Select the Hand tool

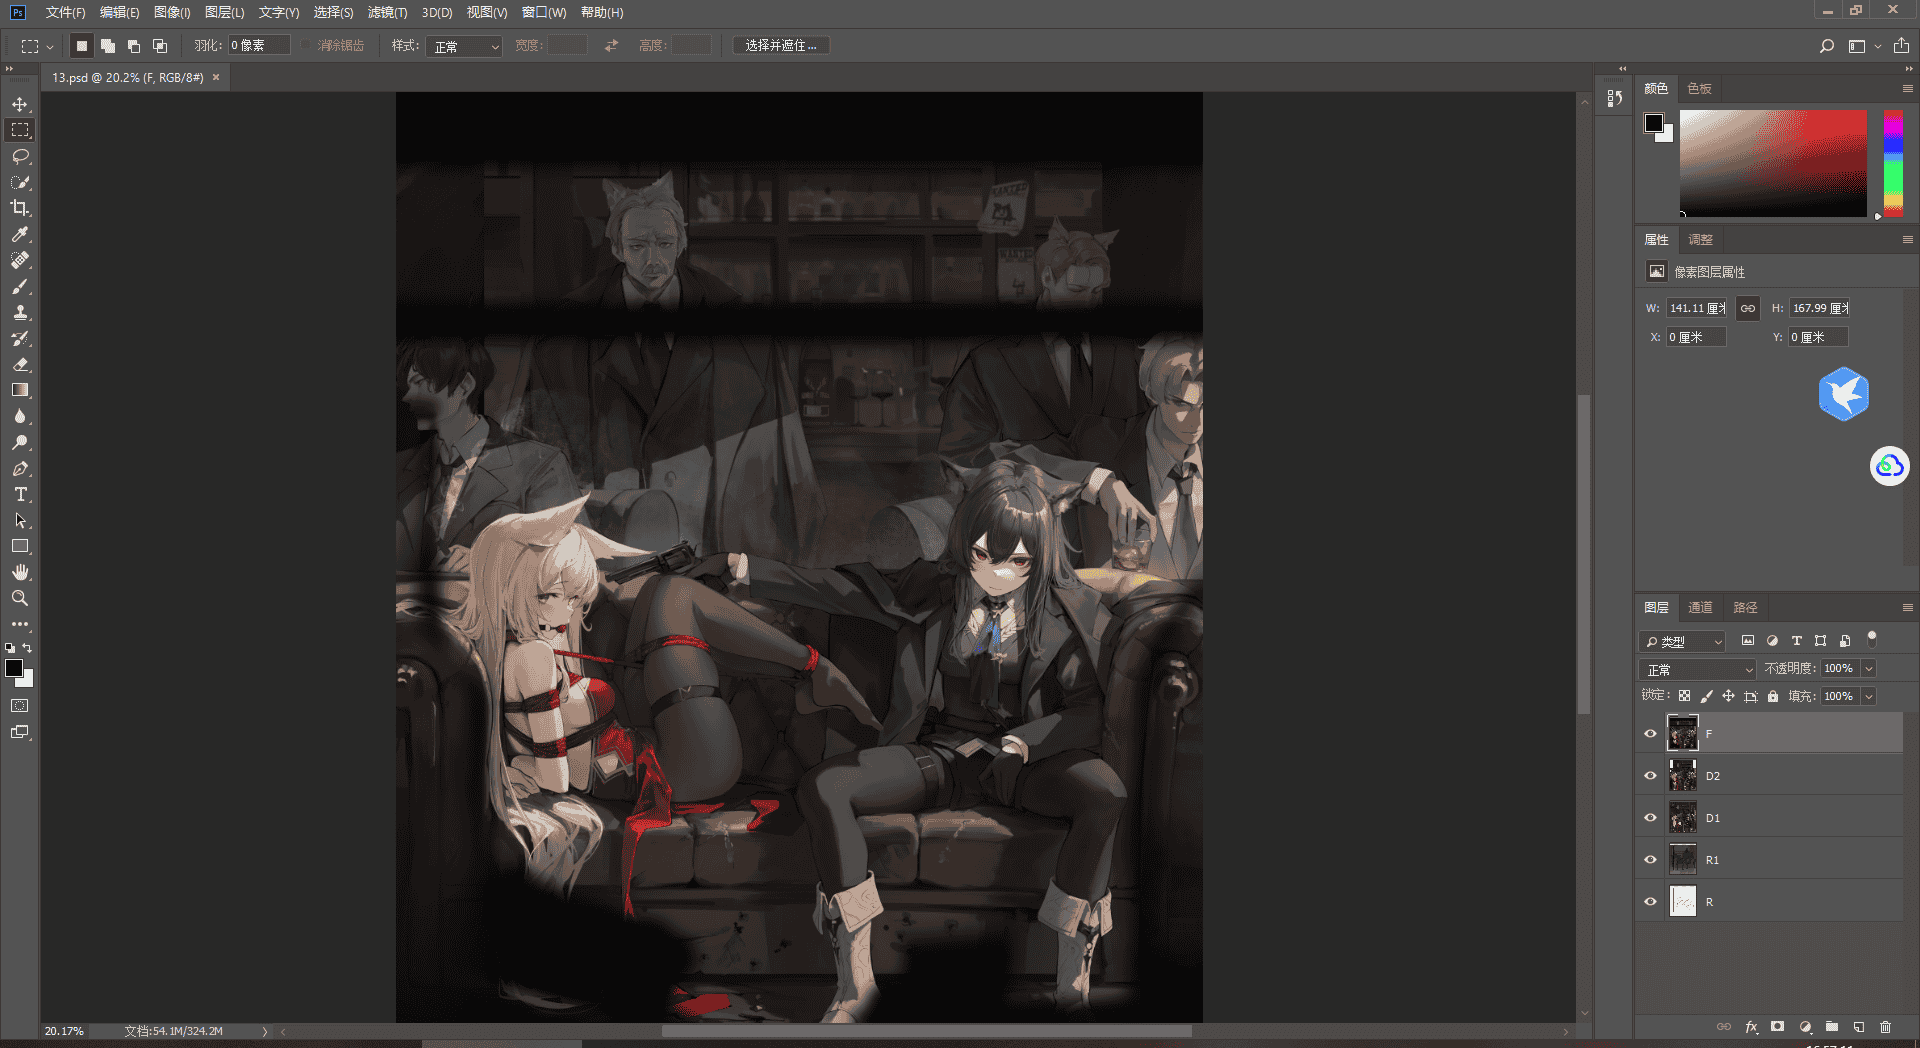pyautogui.click(x=20, y=572)
